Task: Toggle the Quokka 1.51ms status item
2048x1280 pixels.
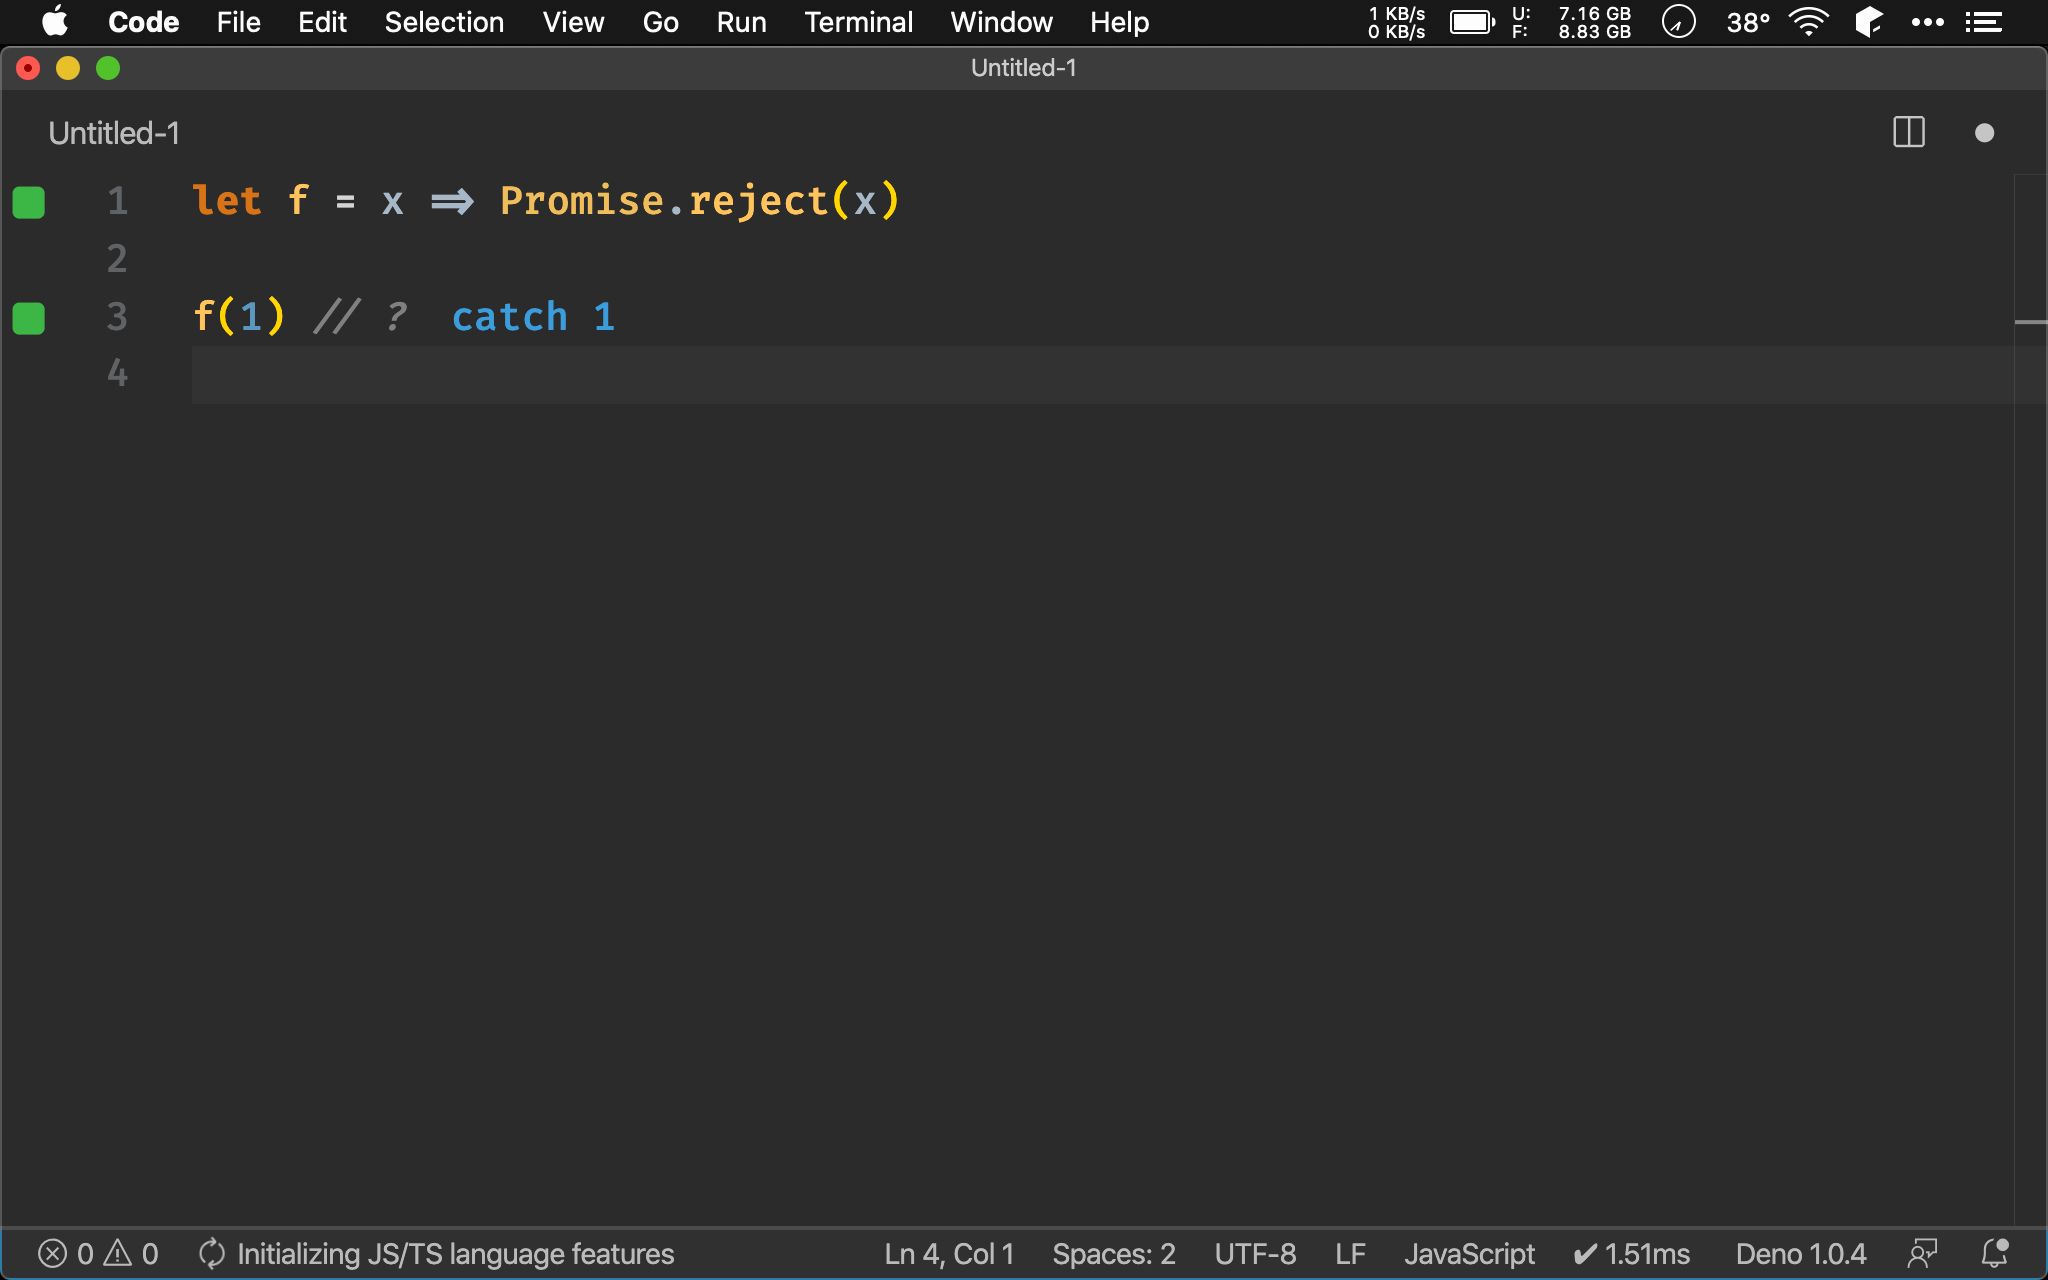Action: coord(1632,1253)
